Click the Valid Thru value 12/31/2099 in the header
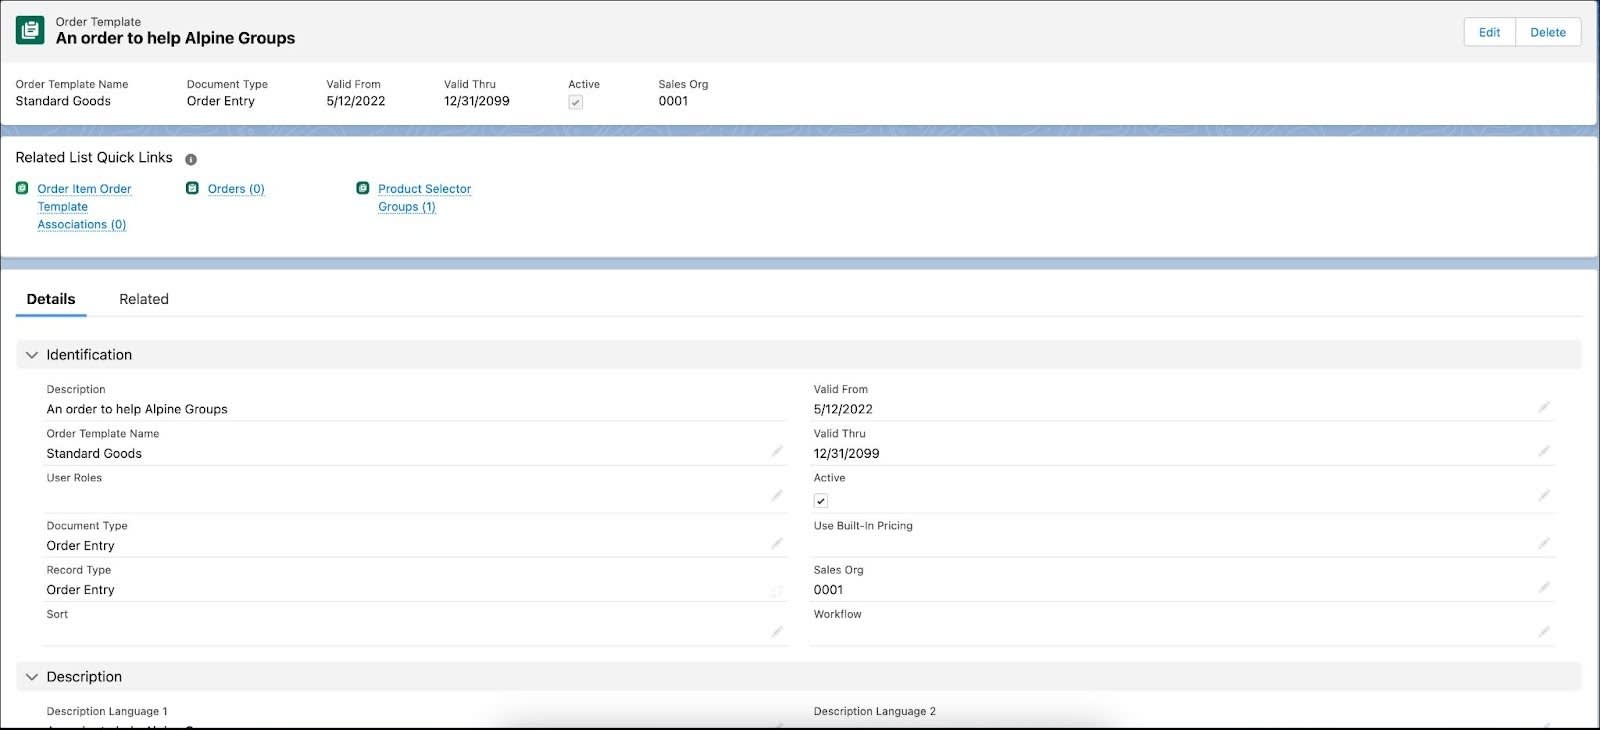 477,101
